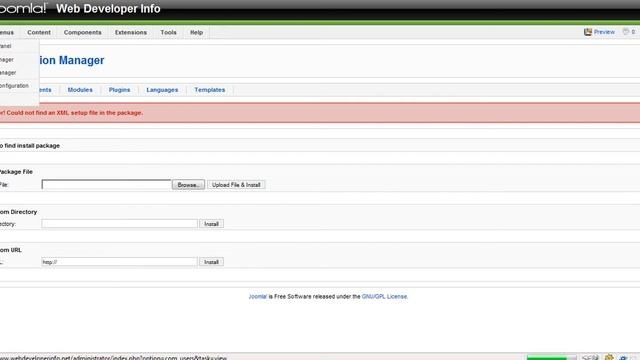Open the Preview link
Screen dimensions: 640x360
(x=604, y=32)
